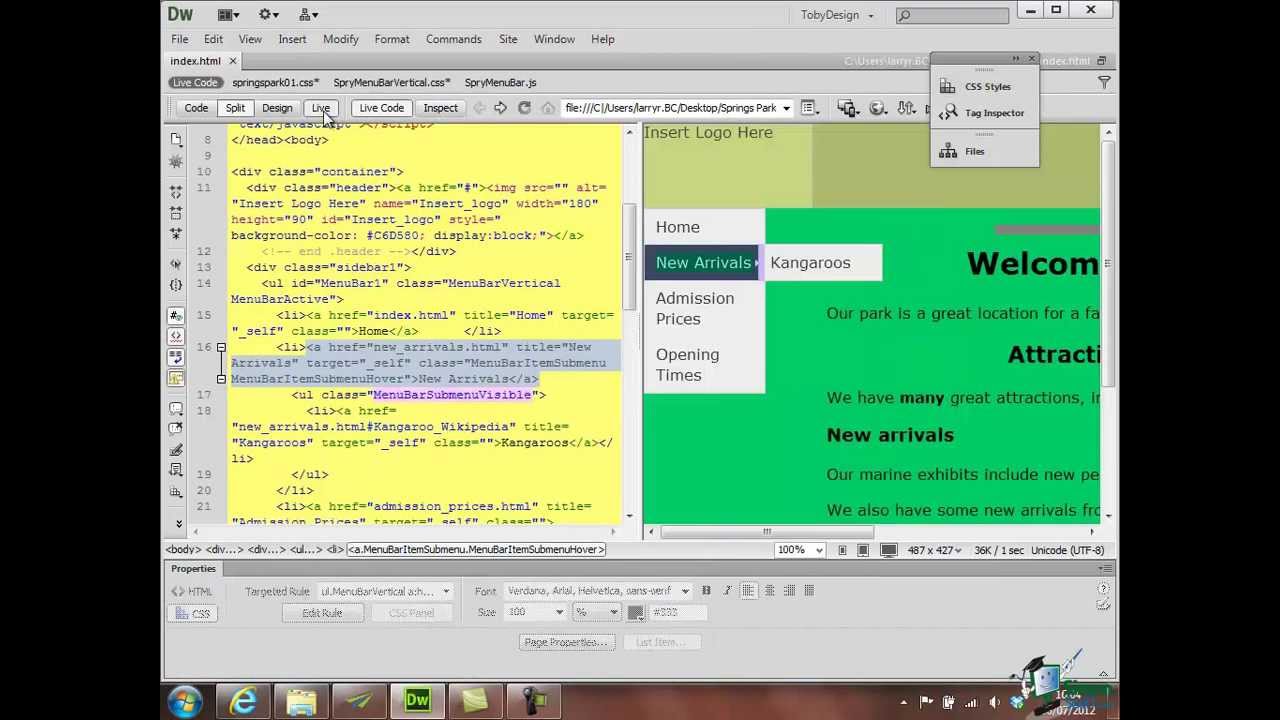This screenshot has width=1280, height=720.
Task: Switch Properties panel to CSS mode
Action: point(191,613)
